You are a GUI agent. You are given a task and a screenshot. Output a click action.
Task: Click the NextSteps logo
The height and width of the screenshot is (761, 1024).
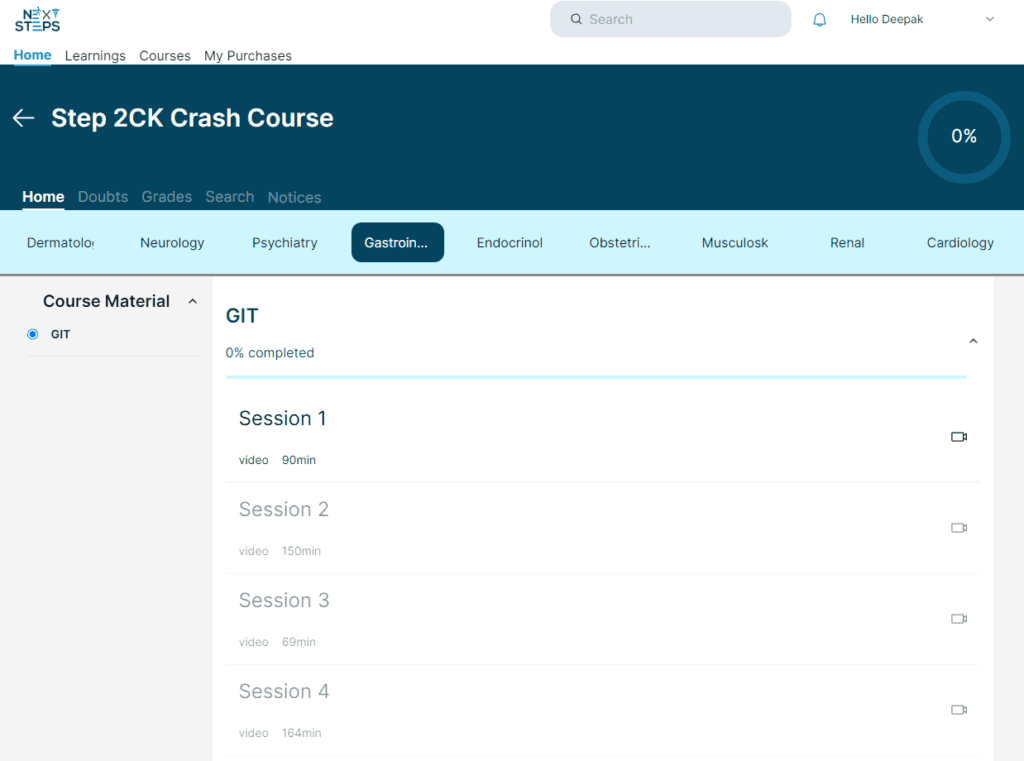click(x=36, y=19)
